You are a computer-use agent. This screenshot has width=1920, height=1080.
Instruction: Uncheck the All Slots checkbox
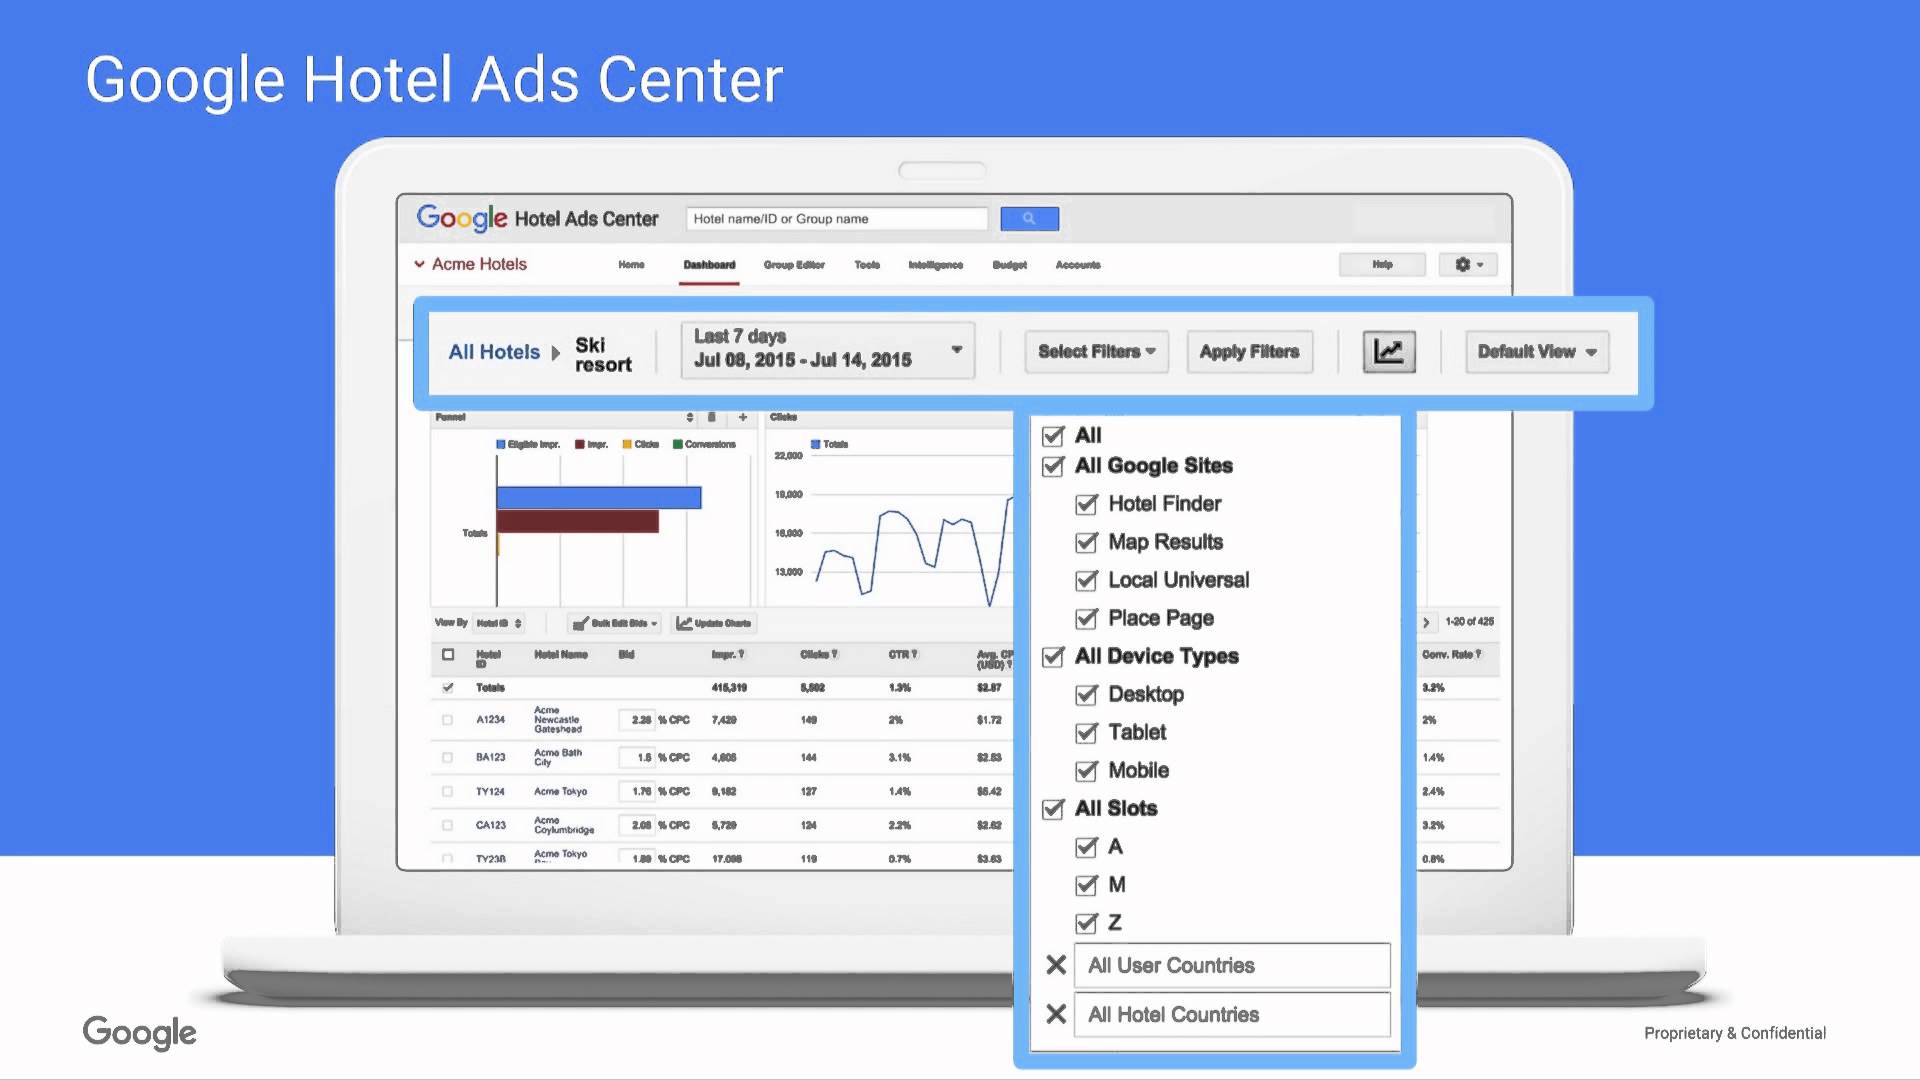pos(1053,809)
